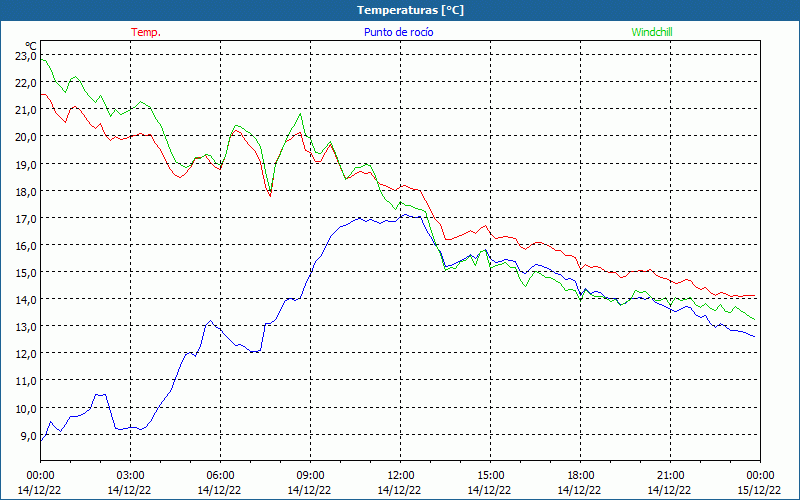Image resolution: width=800 pixels, height=500 pixels.
Task: Click the 21:00 time axis label
Action: pyautogui.click(x=670, y=476)
